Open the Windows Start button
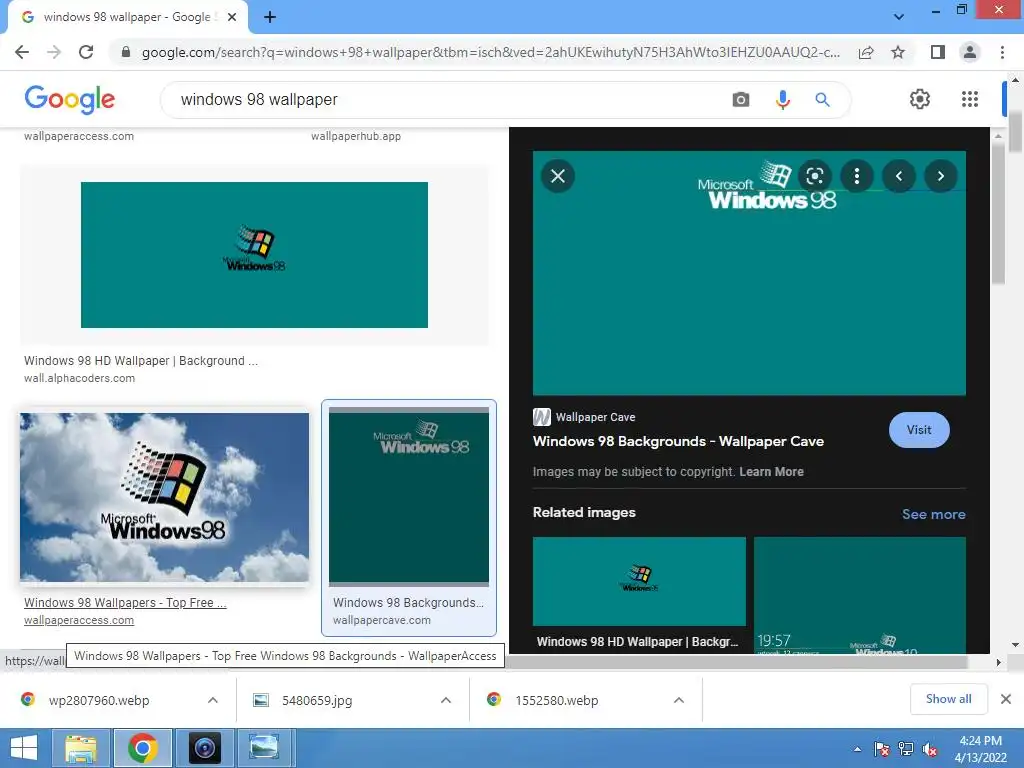The height and width of the screenshot is (768, 1024). point(24,748)
